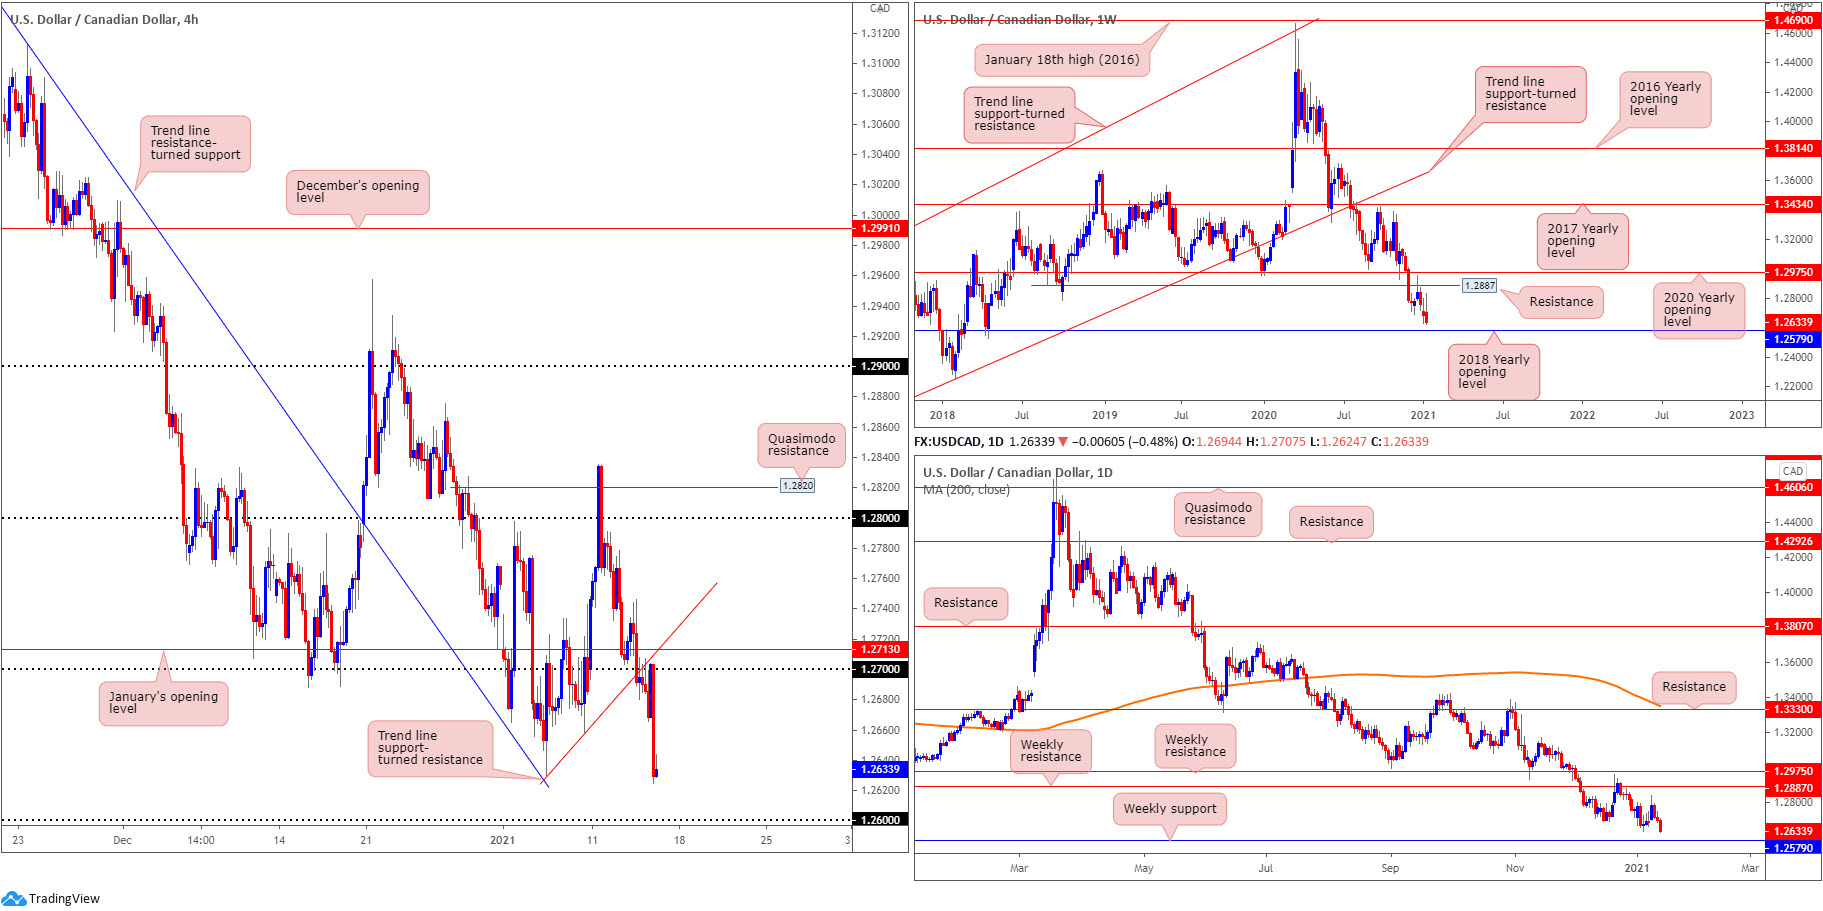This screenshot has height=911, width=1823.
Task: Click the 1.2820 price tag on the 4h chart
Action: [797, 486]
